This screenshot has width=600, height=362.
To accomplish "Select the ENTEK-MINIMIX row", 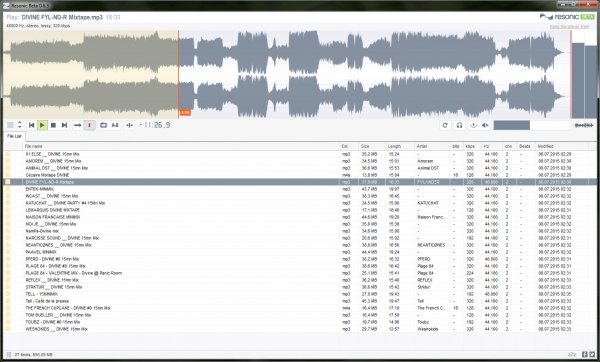I will [300, 189].
